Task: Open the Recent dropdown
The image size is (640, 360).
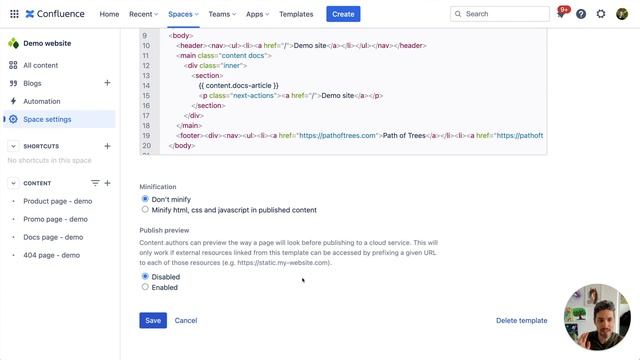Action: coord(143,14)
